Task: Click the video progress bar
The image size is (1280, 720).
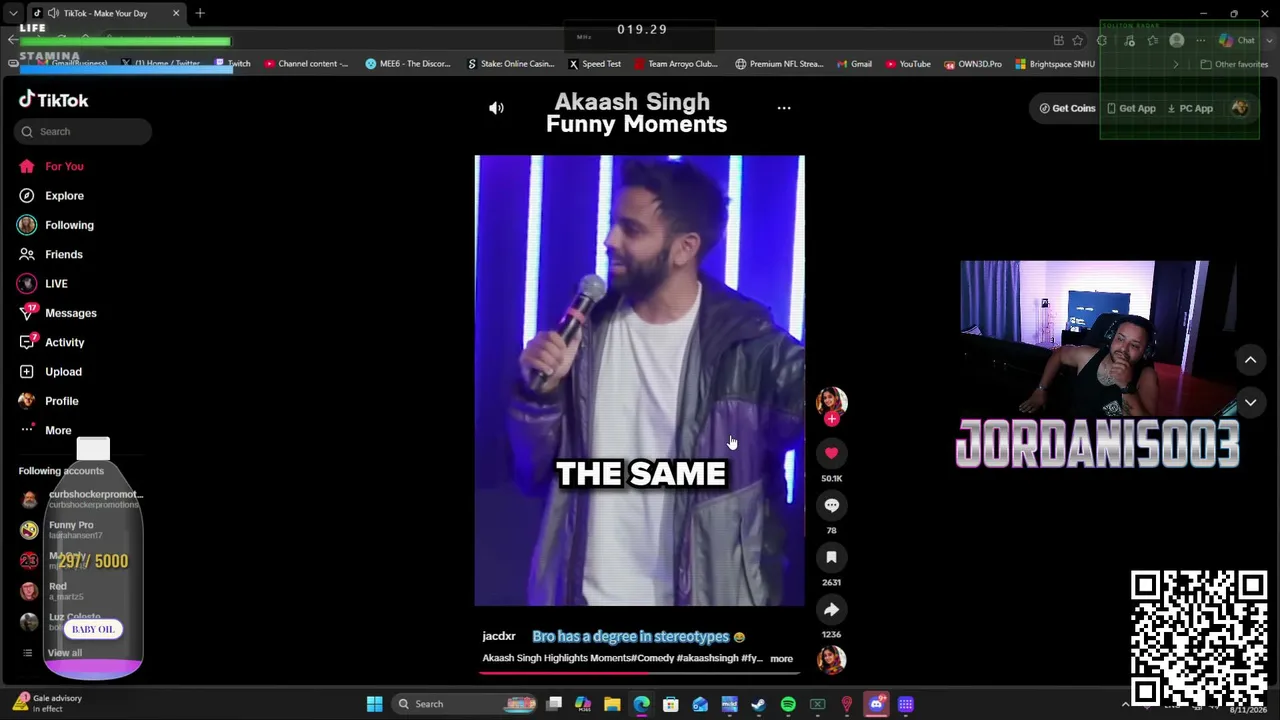Action: pos(639,672)
